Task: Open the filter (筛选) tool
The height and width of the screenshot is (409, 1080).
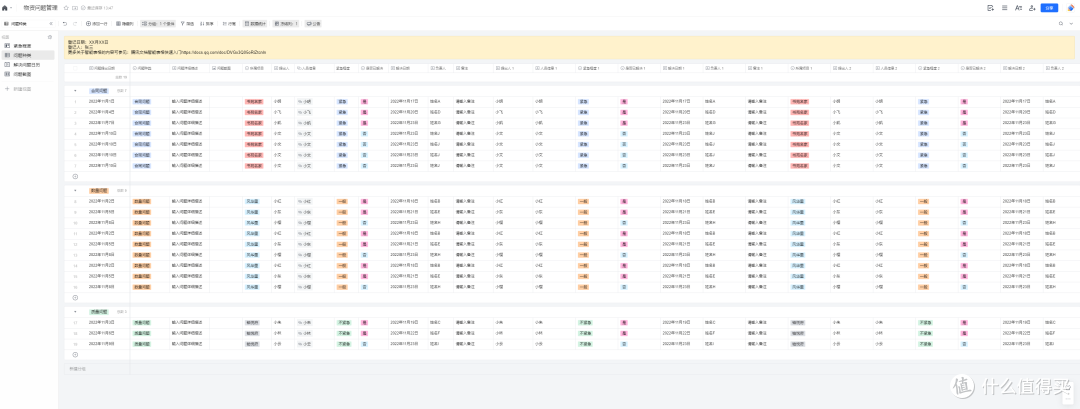Action: (x=187, y=23)
